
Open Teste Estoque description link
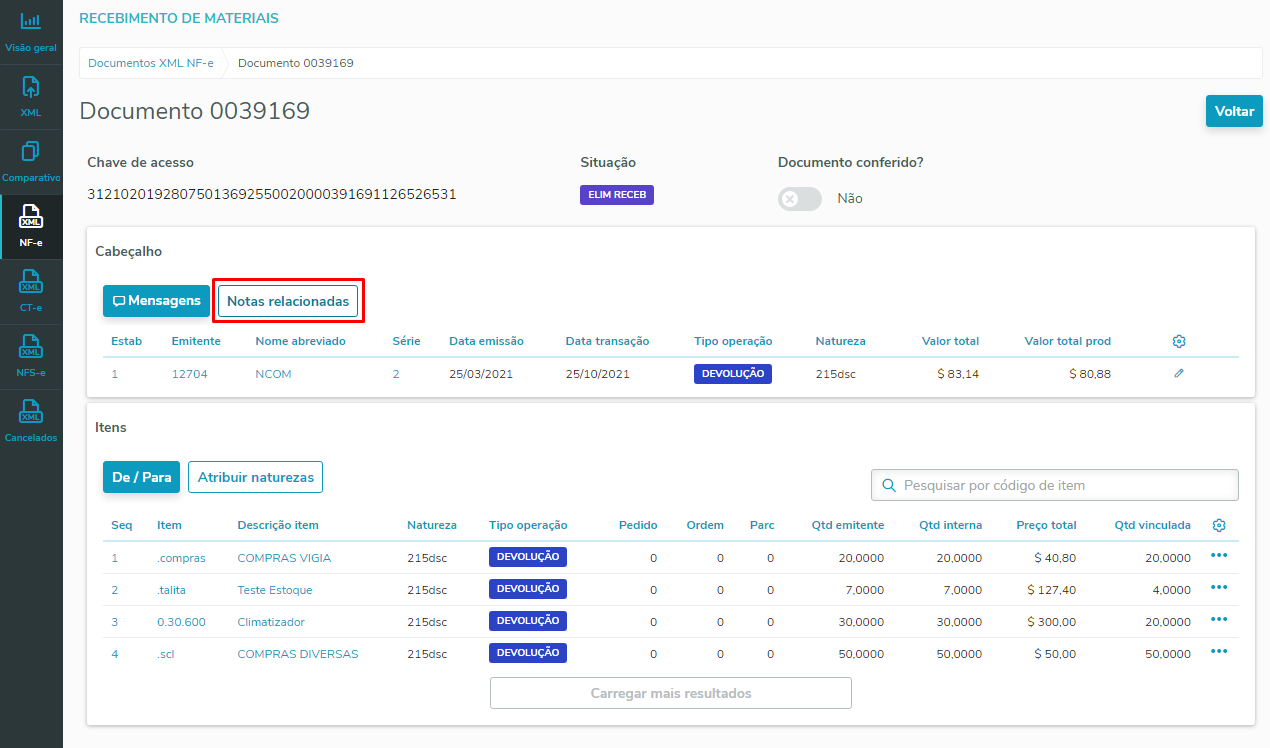pos(275,590)
